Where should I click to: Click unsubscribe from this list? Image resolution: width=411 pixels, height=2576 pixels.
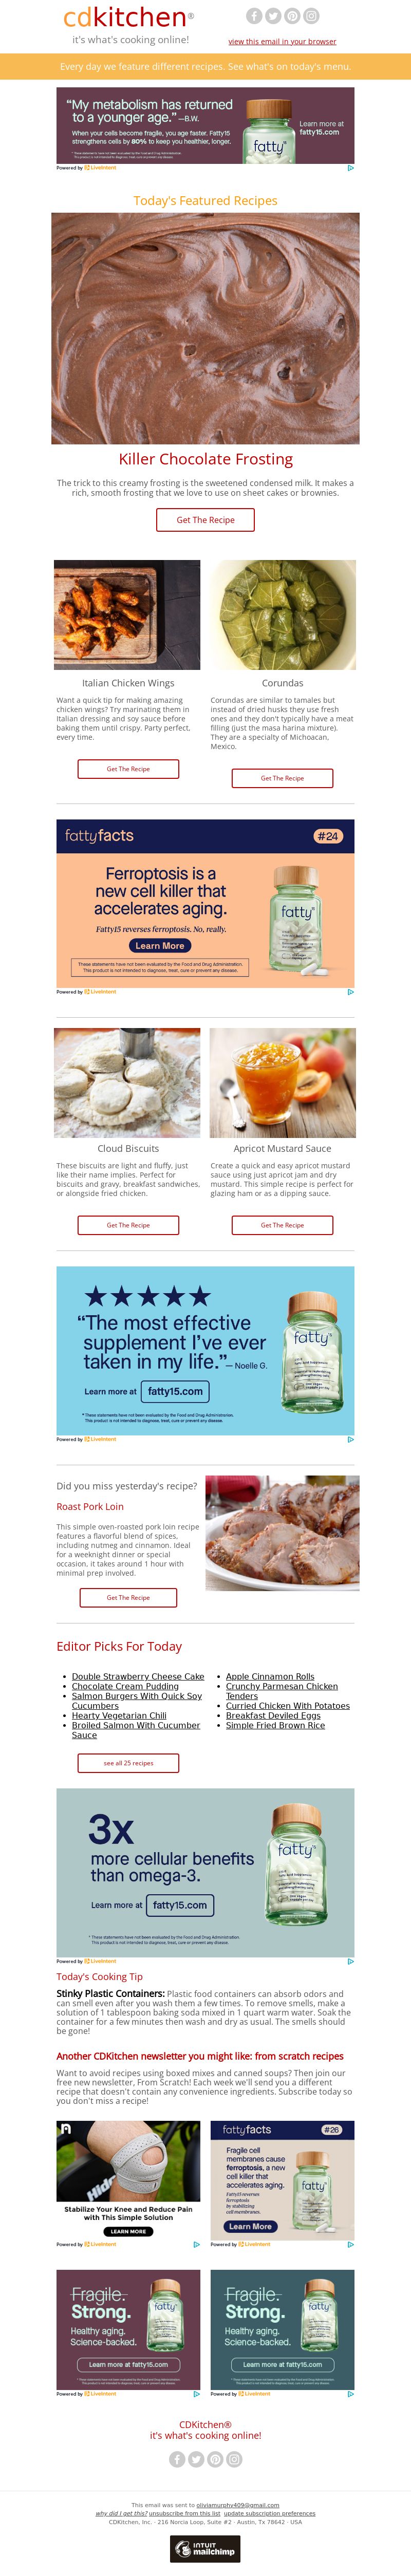coord(184,2513)
